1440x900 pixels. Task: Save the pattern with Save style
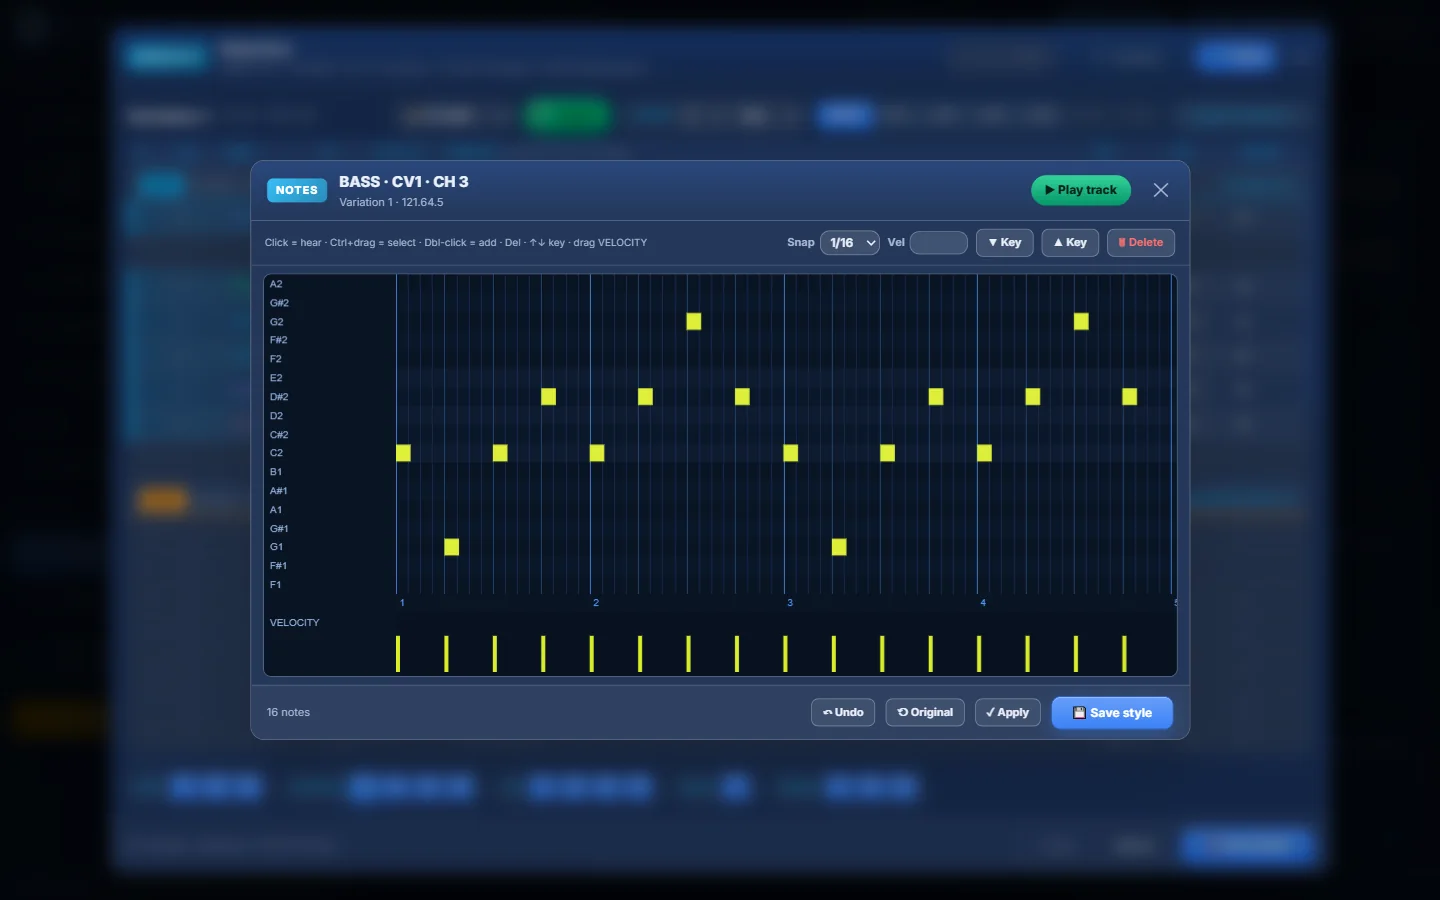pyautogui.click(x=1112, y=713)
